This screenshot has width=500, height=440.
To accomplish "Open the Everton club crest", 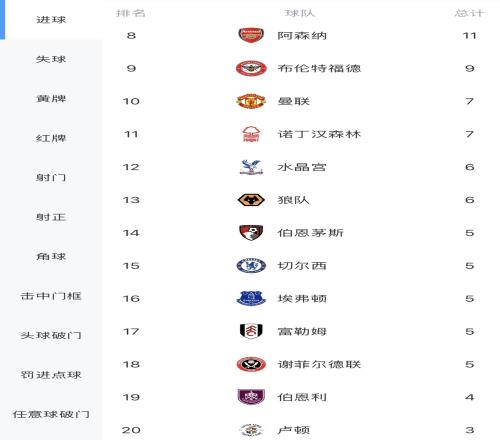I will (251, 298).
